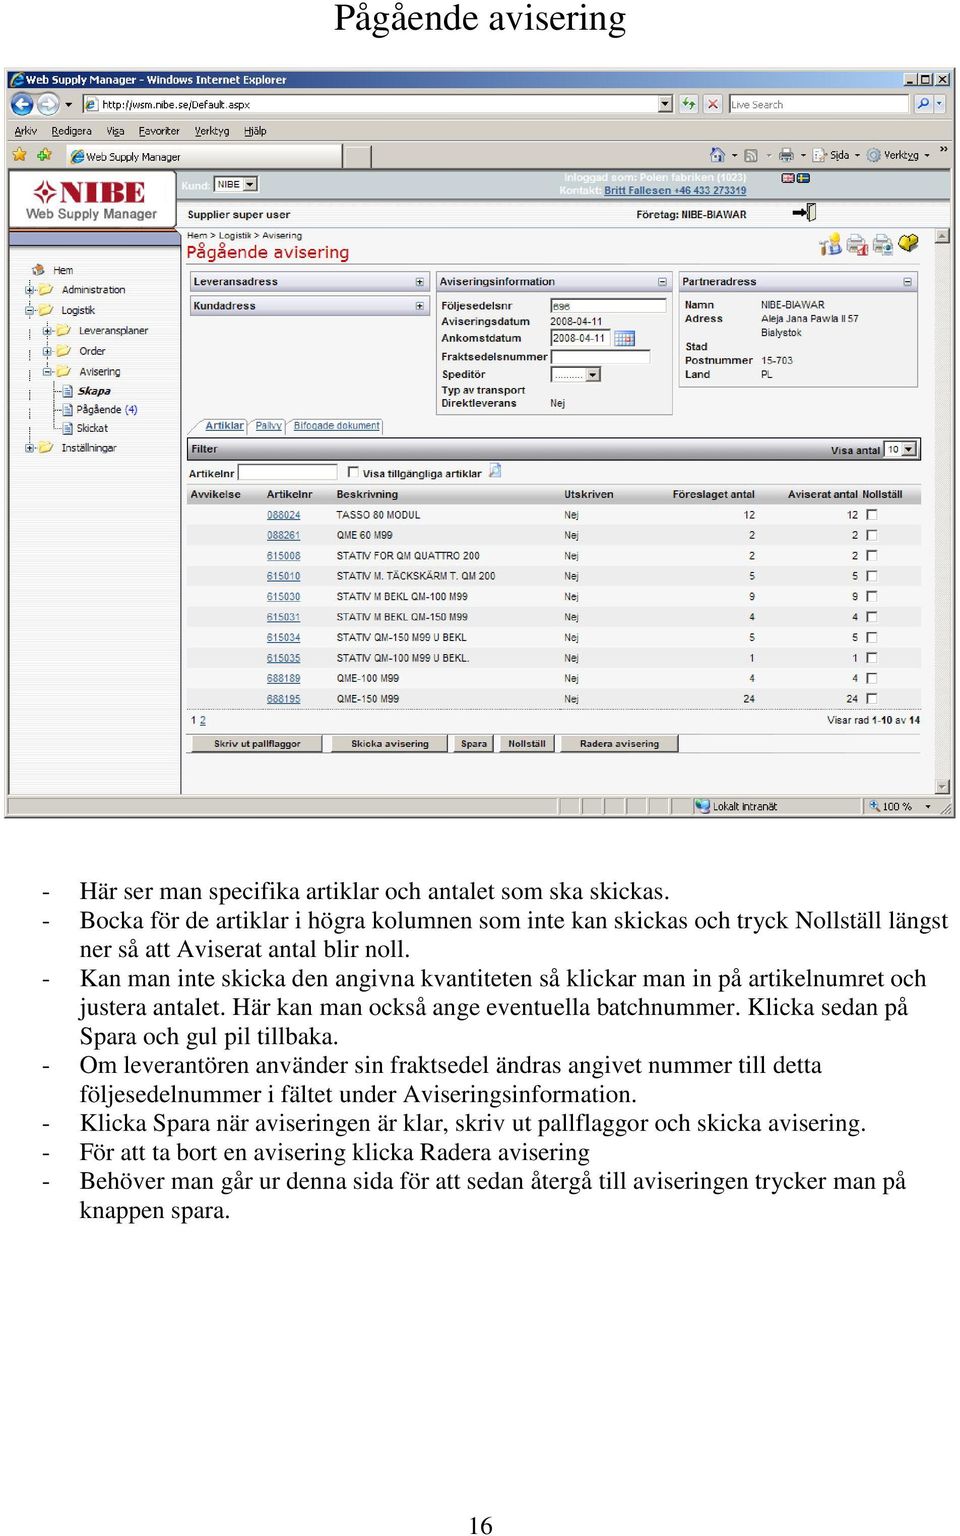
Task: Check Nollställ box for article 615010
Action: click(872, 576)
